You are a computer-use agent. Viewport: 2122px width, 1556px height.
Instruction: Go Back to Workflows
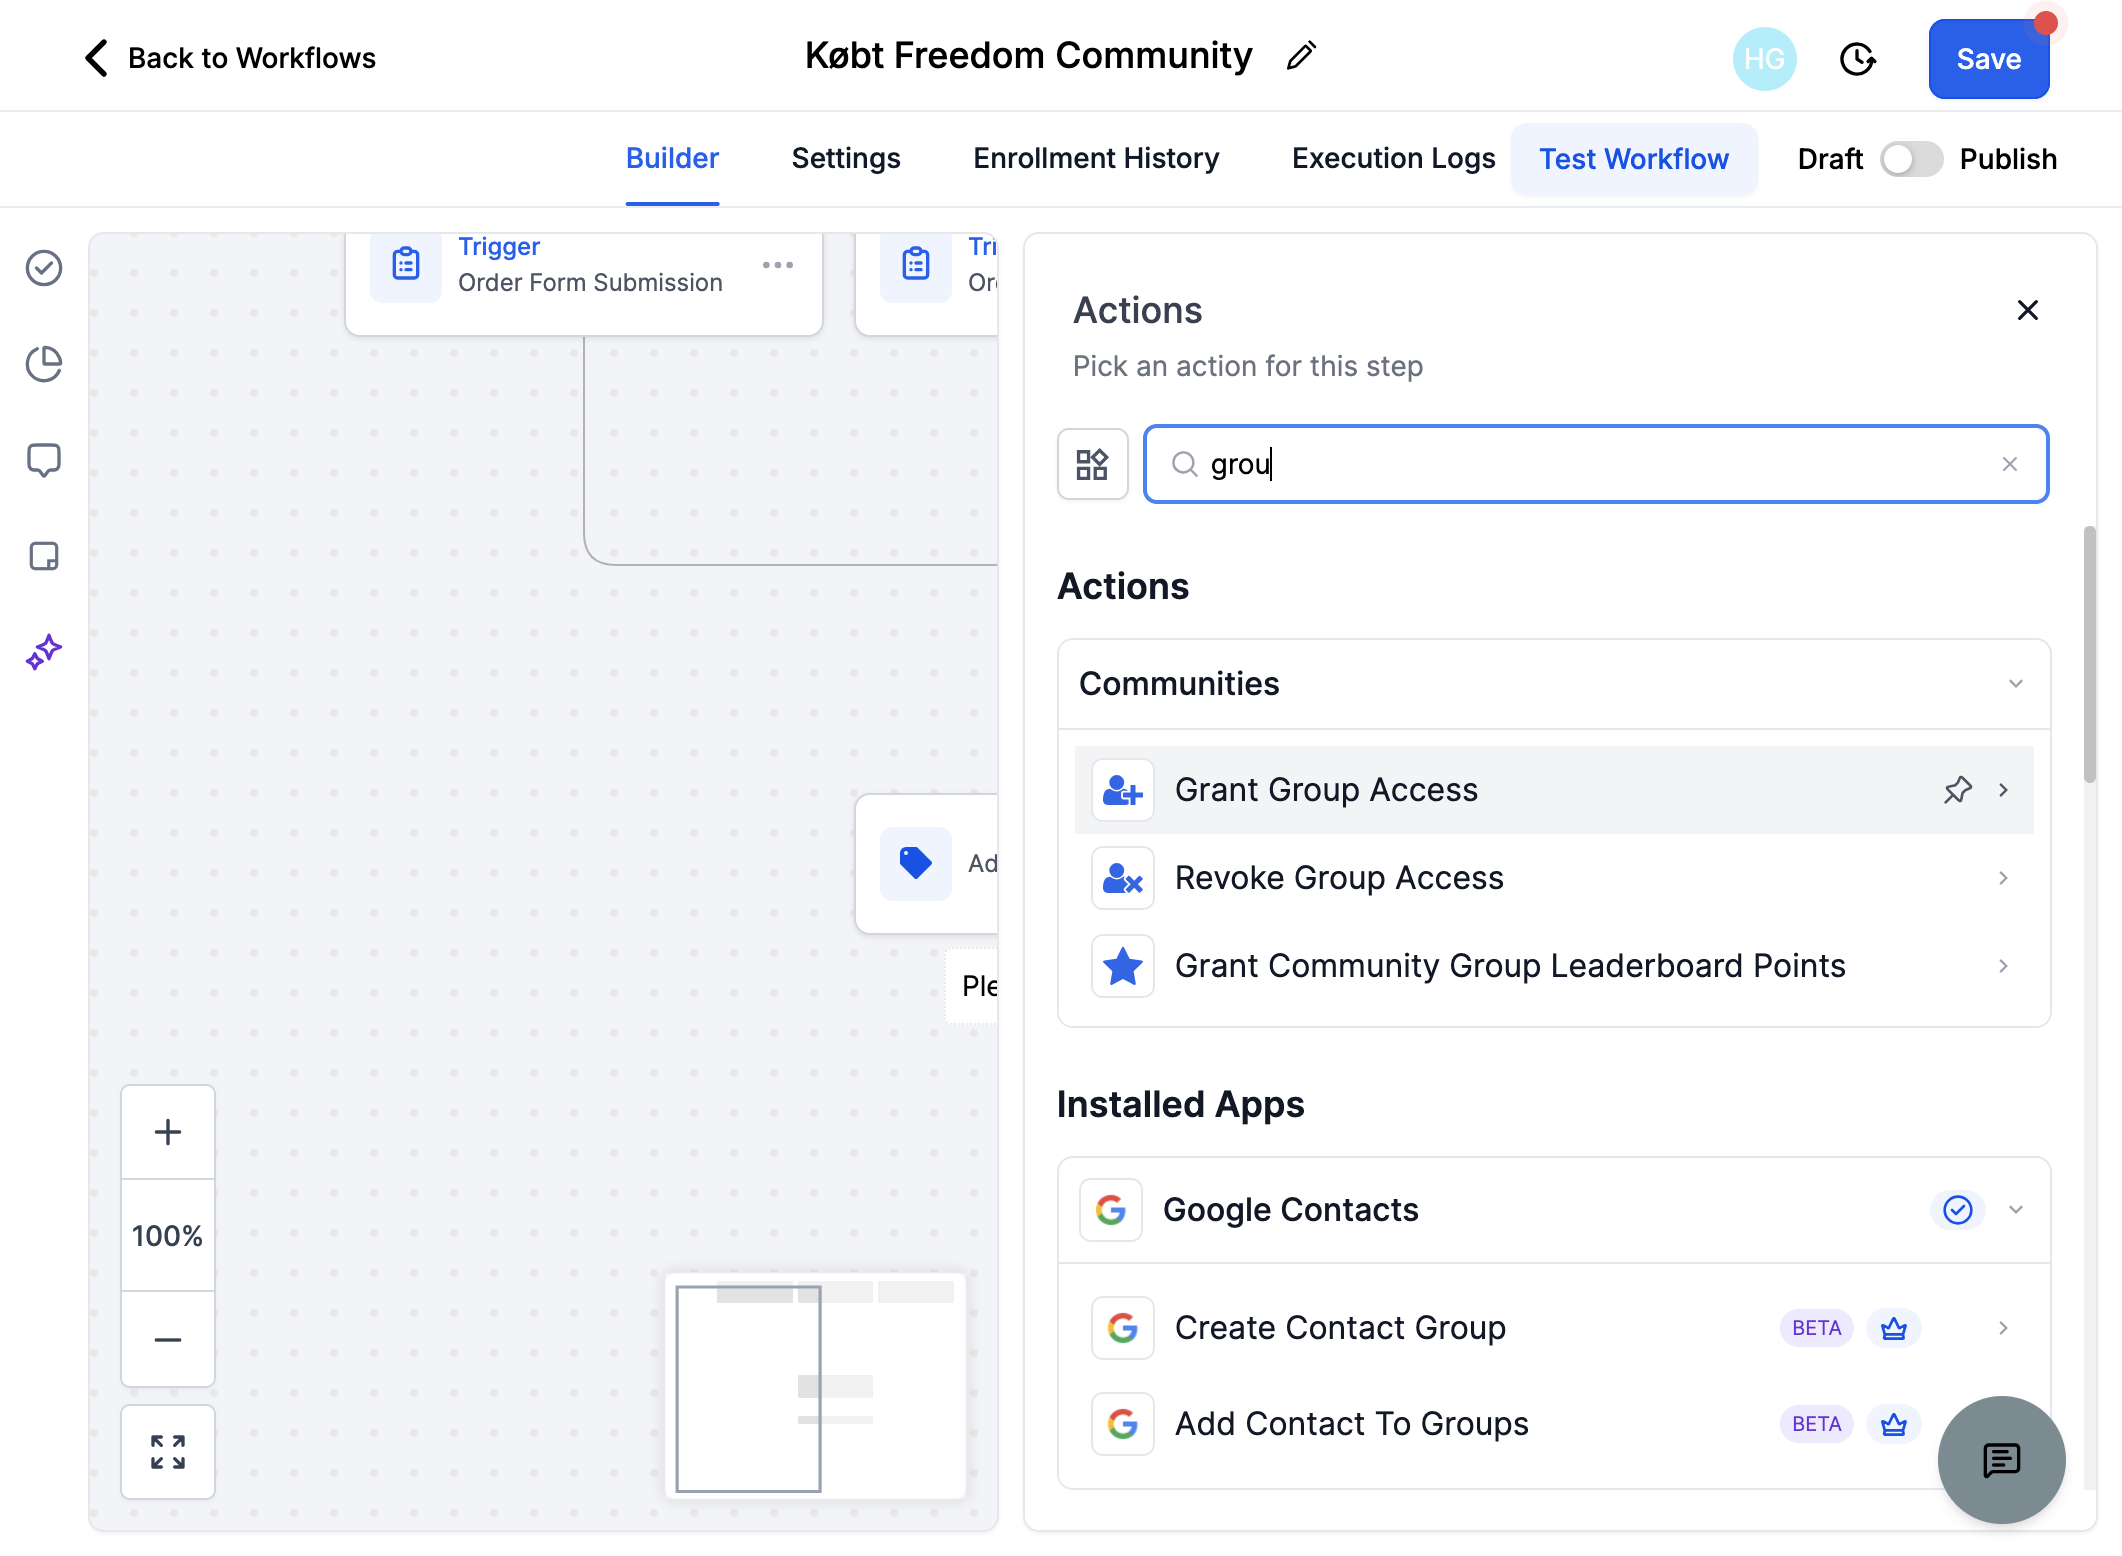230,58
